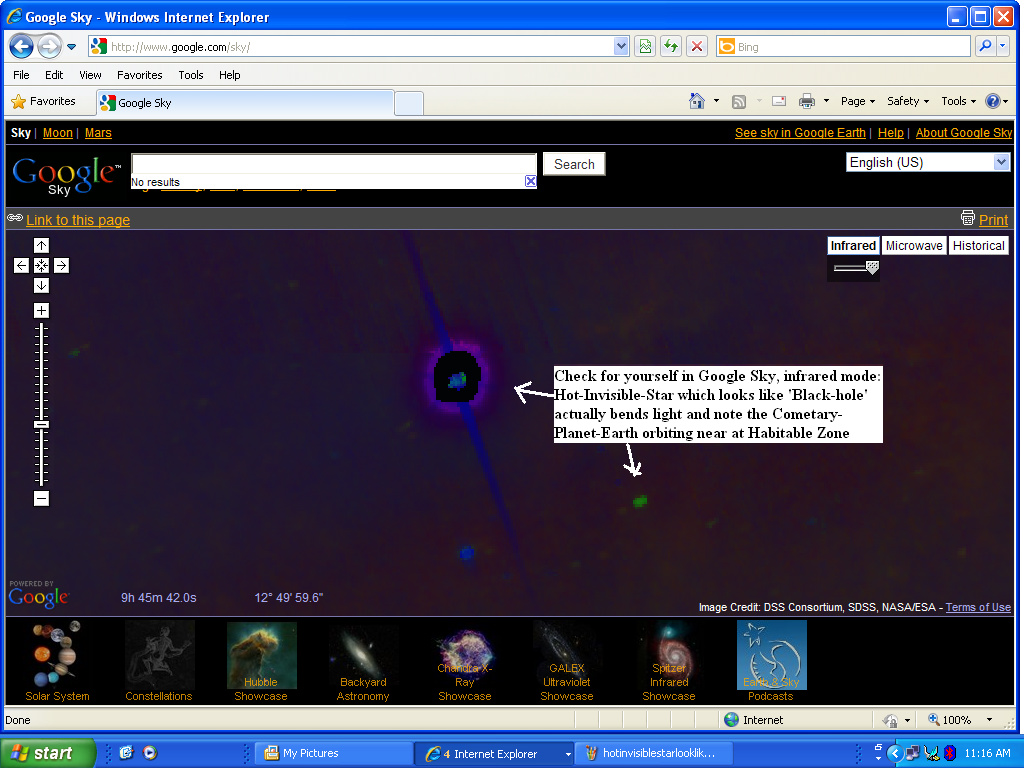The image size is (1024, 768).
Task: Expand the address bar URL dropdown
Action: pyautogui.click(x=621, y=46)
